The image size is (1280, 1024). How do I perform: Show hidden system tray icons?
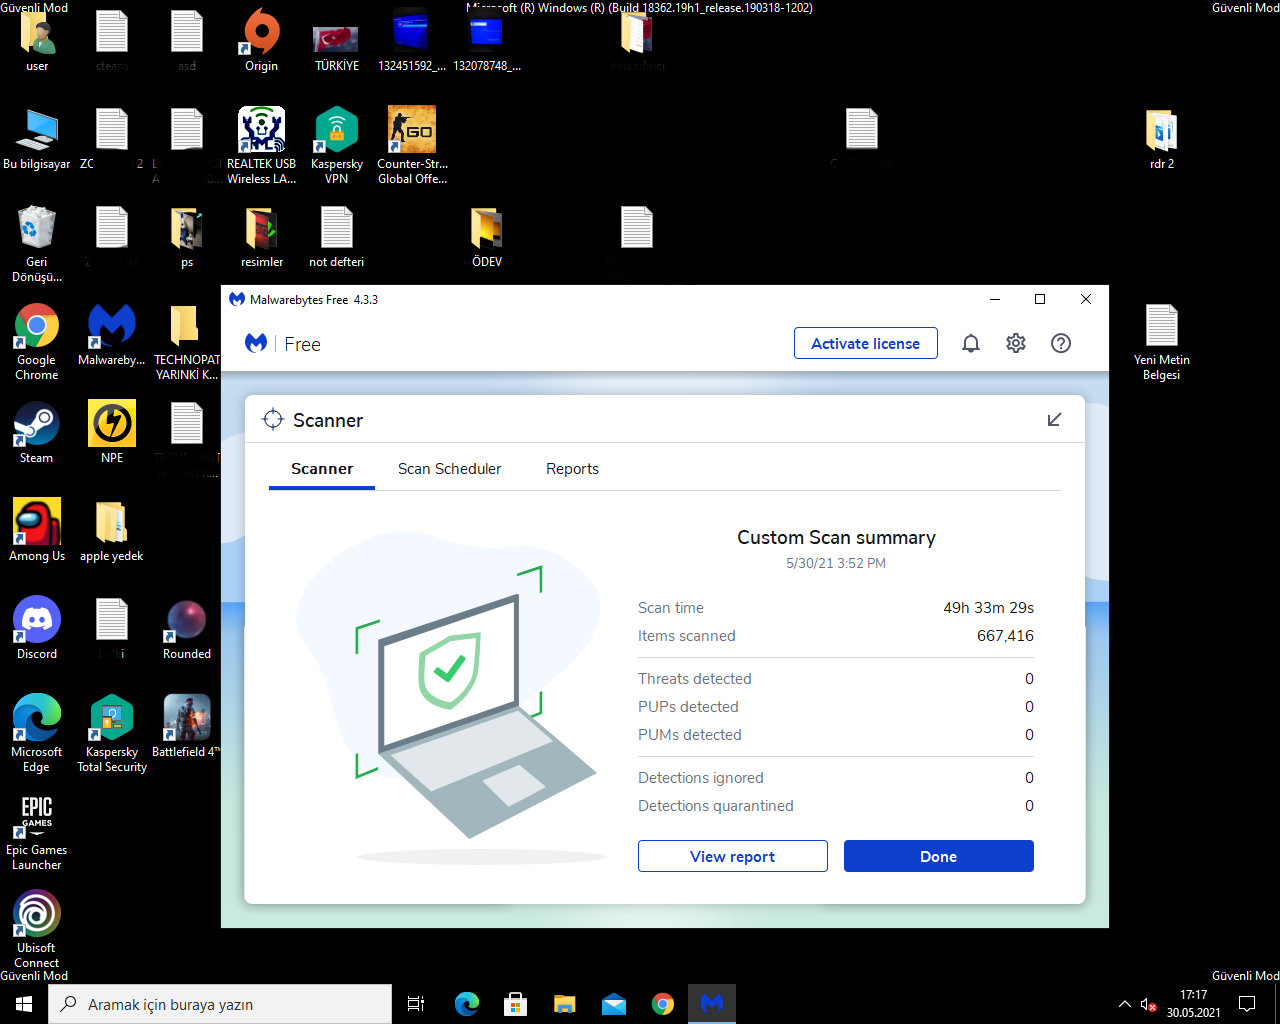(x=1125, y=1004)
